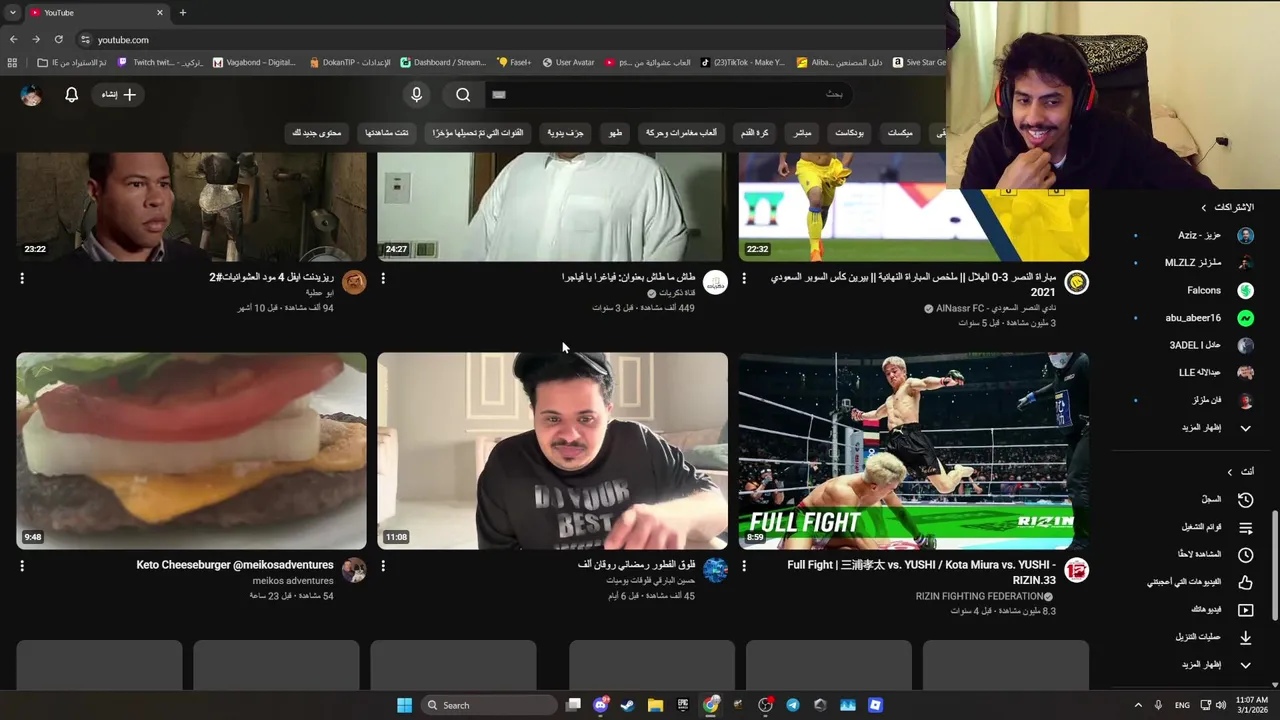This screenshot has width=1280, height=720.
Task: Open options menu for Resident Evil 4 mod video
Action: (22, 278)
